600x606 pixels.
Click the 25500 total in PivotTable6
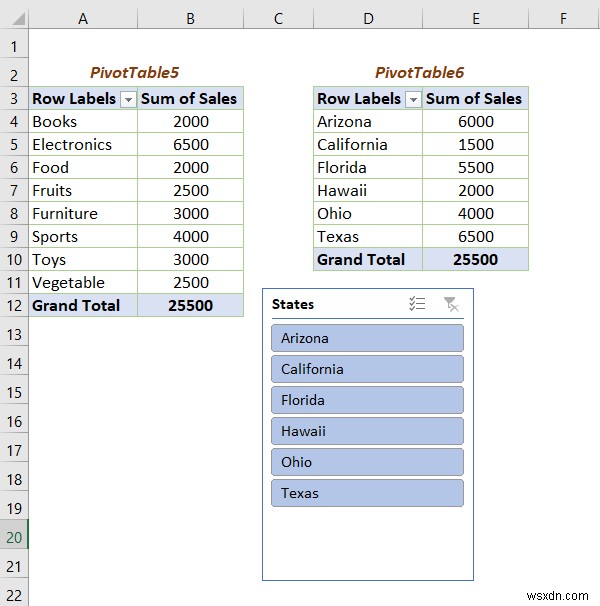pyautogui.click(x=476, y=259)
